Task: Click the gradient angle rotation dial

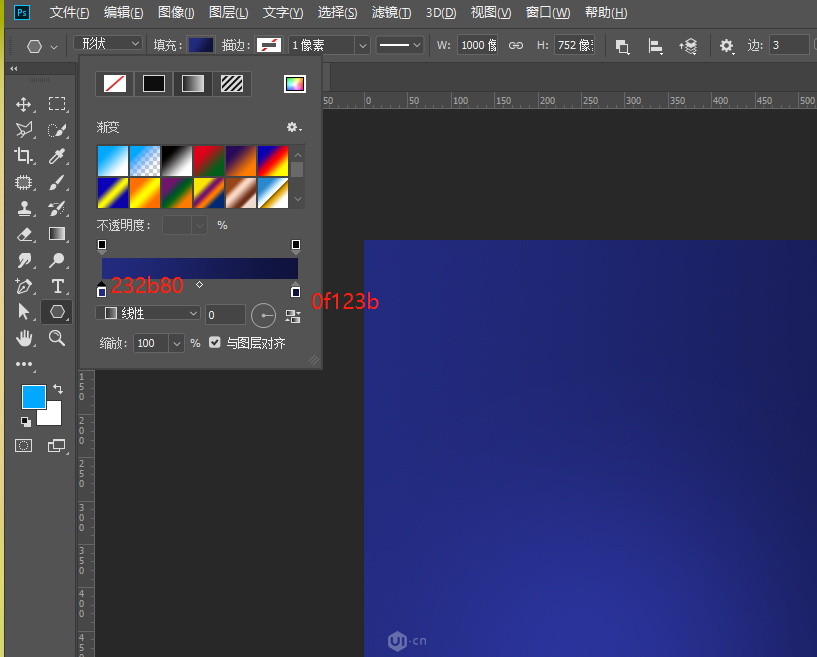Action: tap(263, 315)
